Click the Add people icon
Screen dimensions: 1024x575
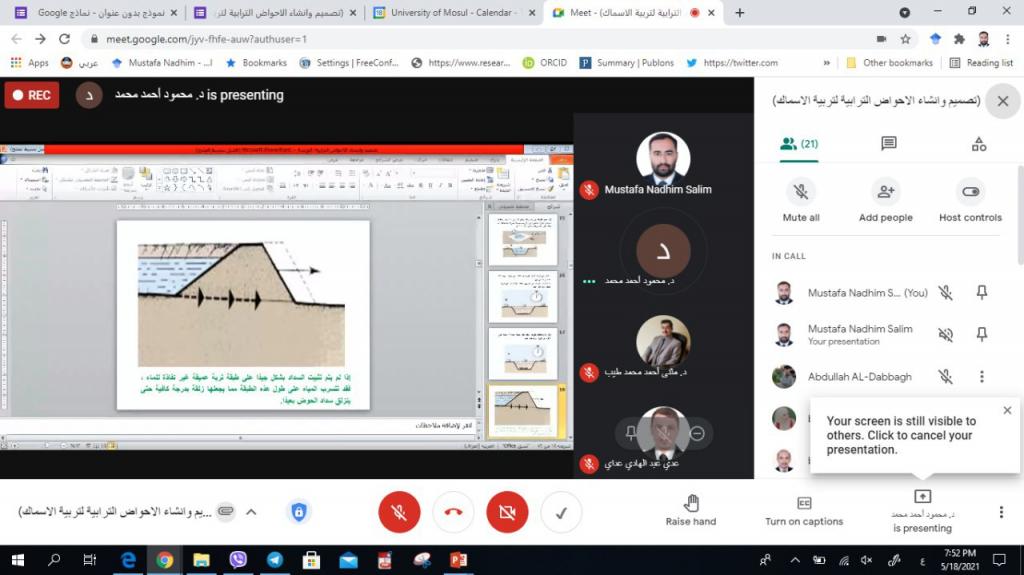pyautogui.click(x=885, y=192)
